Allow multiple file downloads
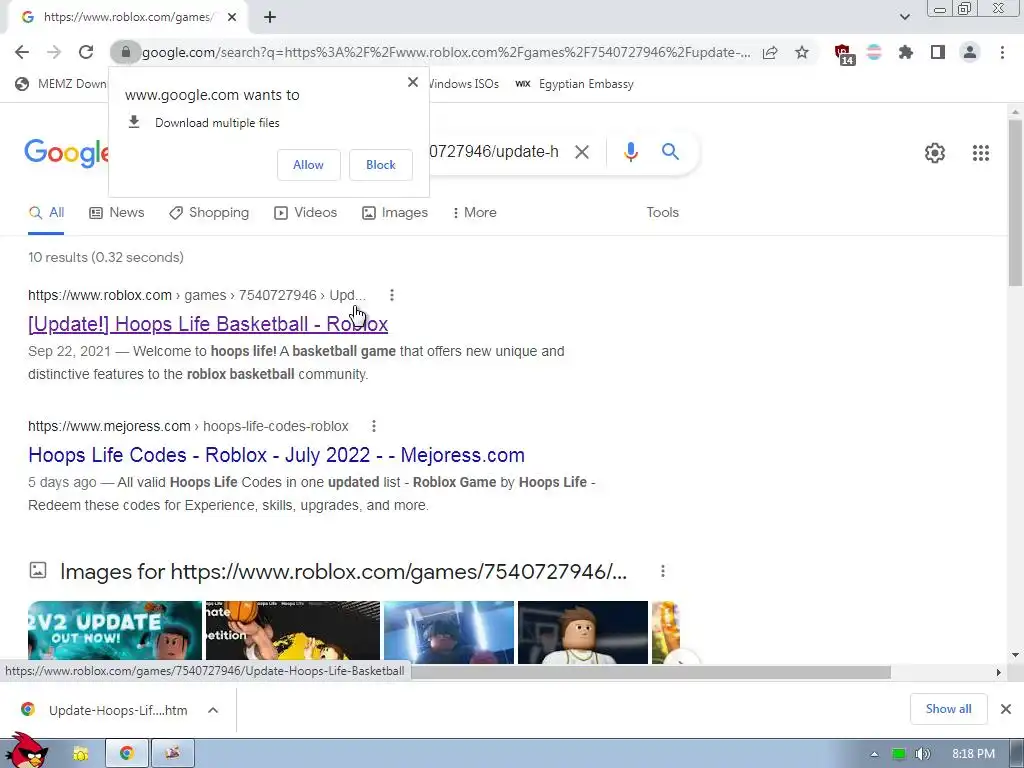 coord(308,165)
